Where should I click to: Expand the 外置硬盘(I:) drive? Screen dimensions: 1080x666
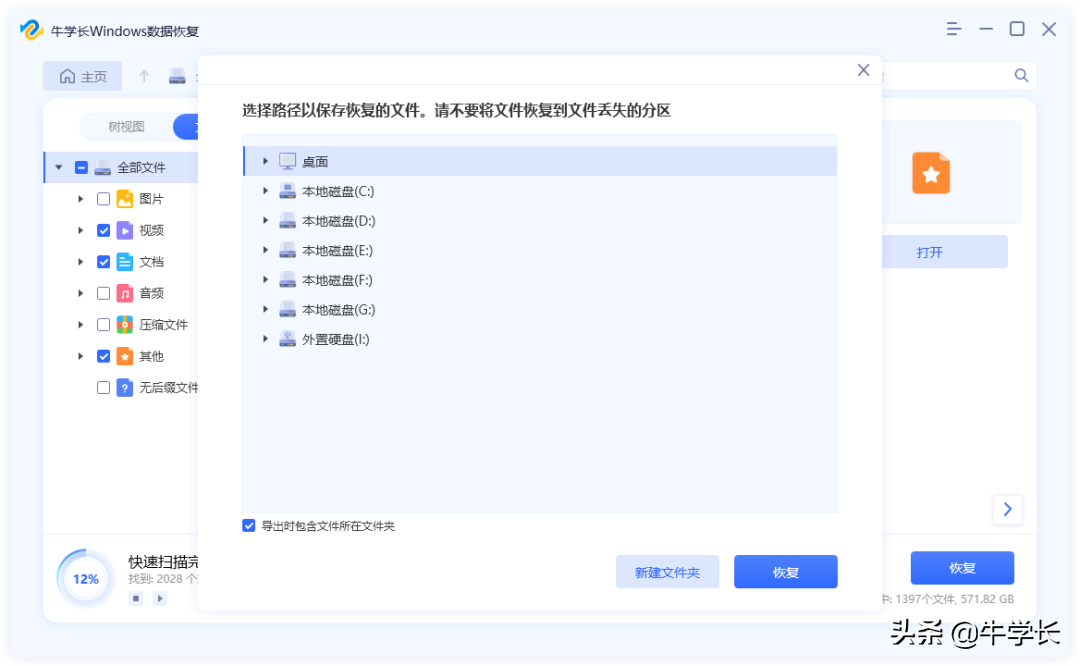[x=264, y=338]
